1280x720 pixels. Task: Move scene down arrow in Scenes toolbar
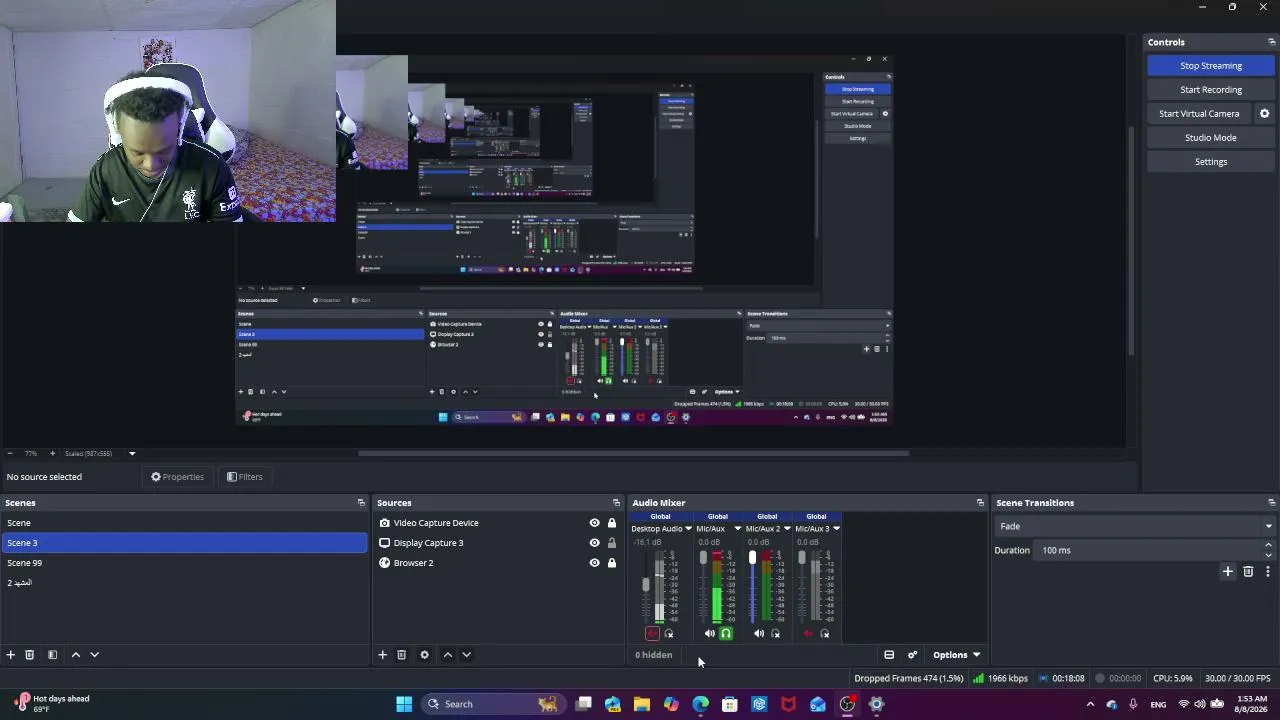tap(94, 655)
